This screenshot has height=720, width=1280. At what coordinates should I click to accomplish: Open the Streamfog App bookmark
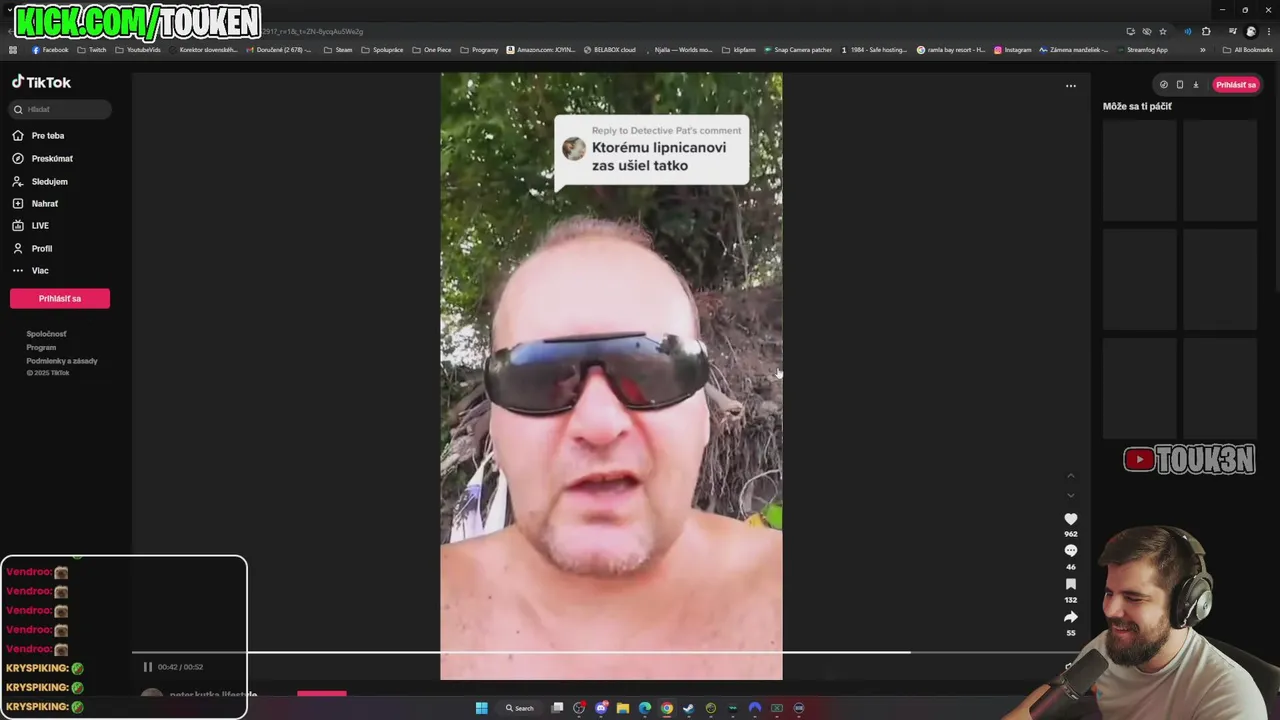coord(1142,50)
